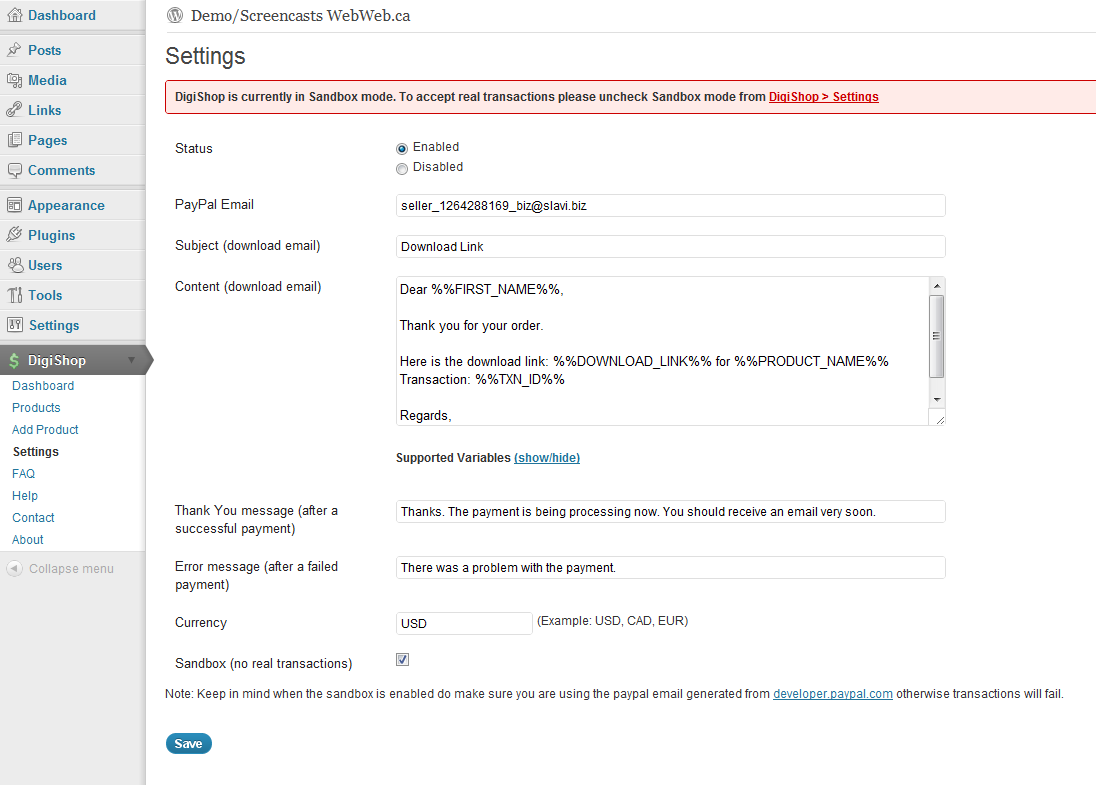Click the content textarea scrollbar thumb
The width and height of the screenshot is (1096, 785).
click(937, 336)
